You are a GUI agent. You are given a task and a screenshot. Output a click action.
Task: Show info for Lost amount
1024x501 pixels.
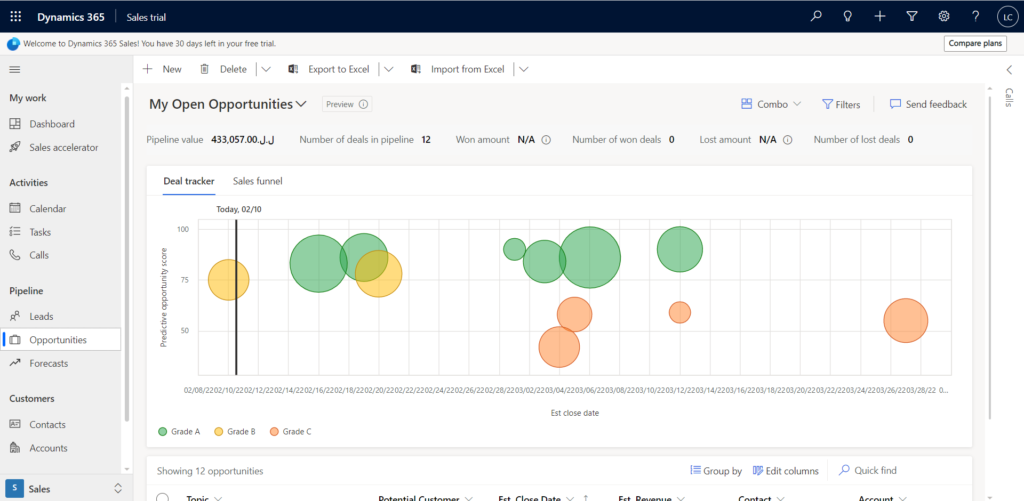pyautogui.click(x=788, y=140)
